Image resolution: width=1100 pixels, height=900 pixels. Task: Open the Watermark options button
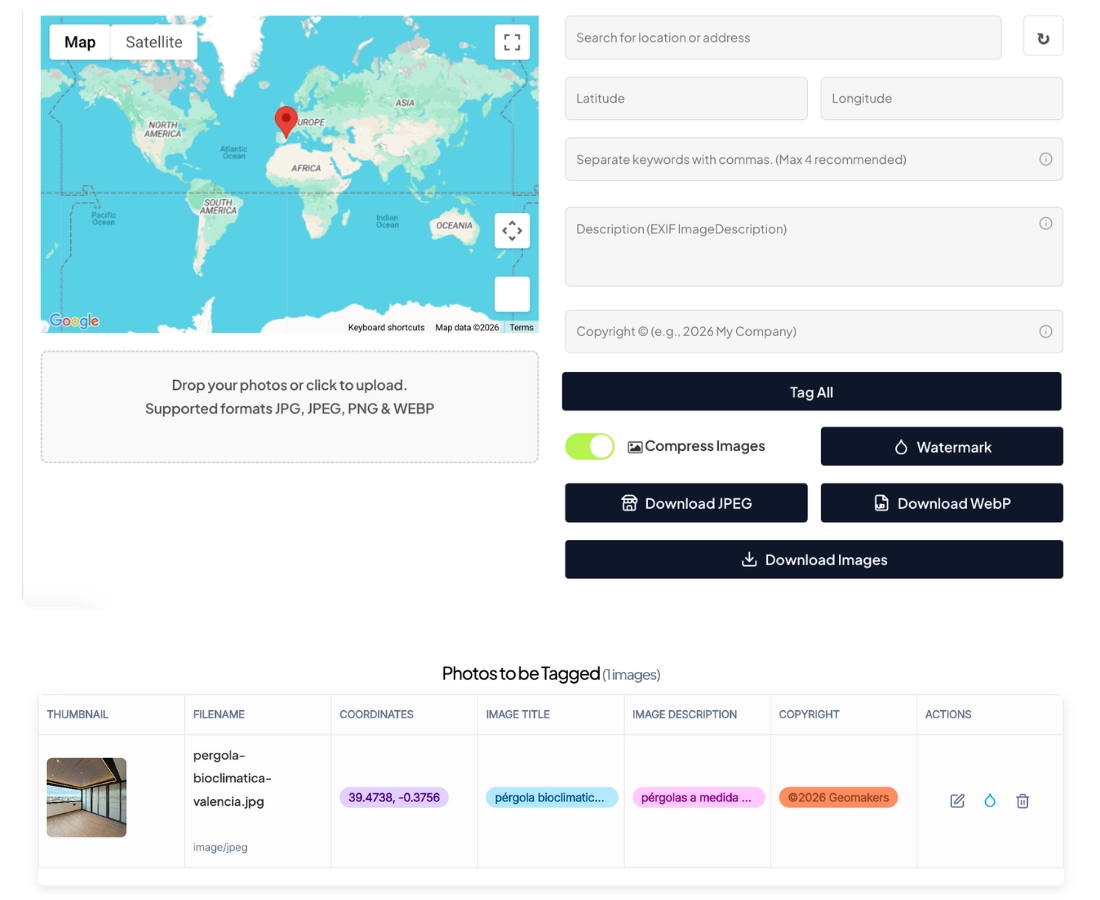tap(941, 447)
